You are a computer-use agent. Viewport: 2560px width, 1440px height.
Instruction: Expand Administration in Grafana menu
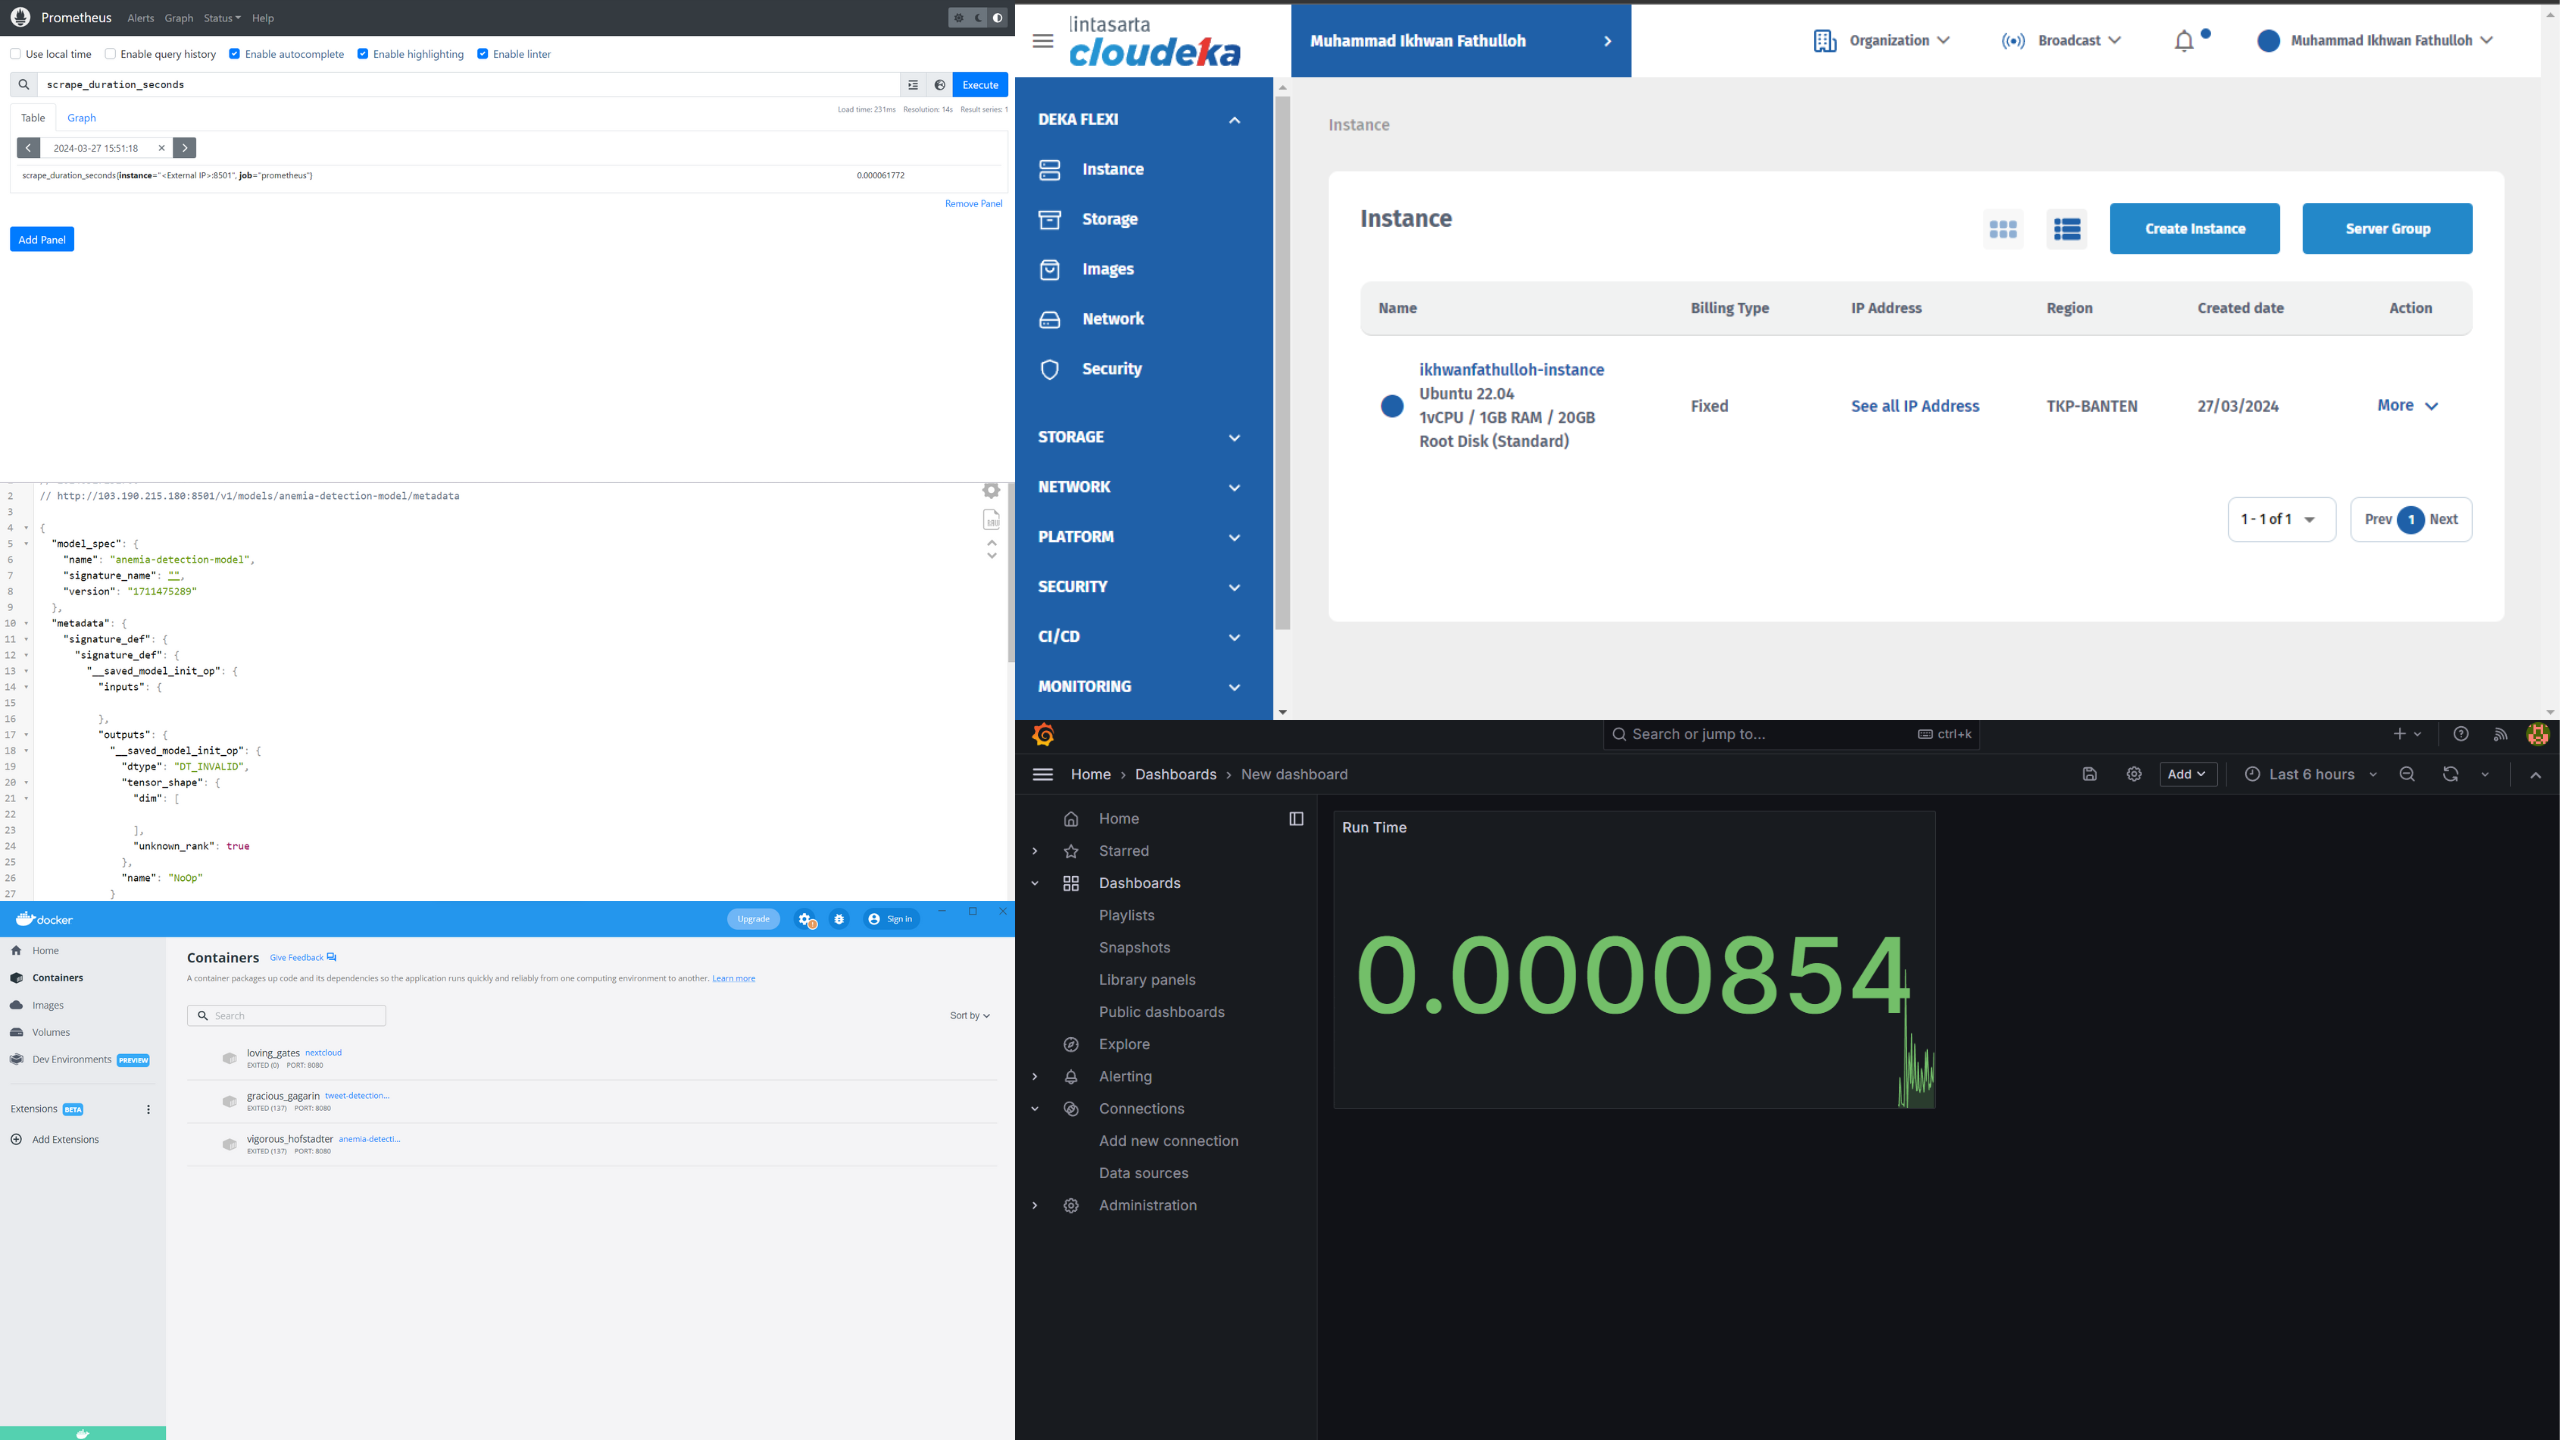tap(1035, 1206)
